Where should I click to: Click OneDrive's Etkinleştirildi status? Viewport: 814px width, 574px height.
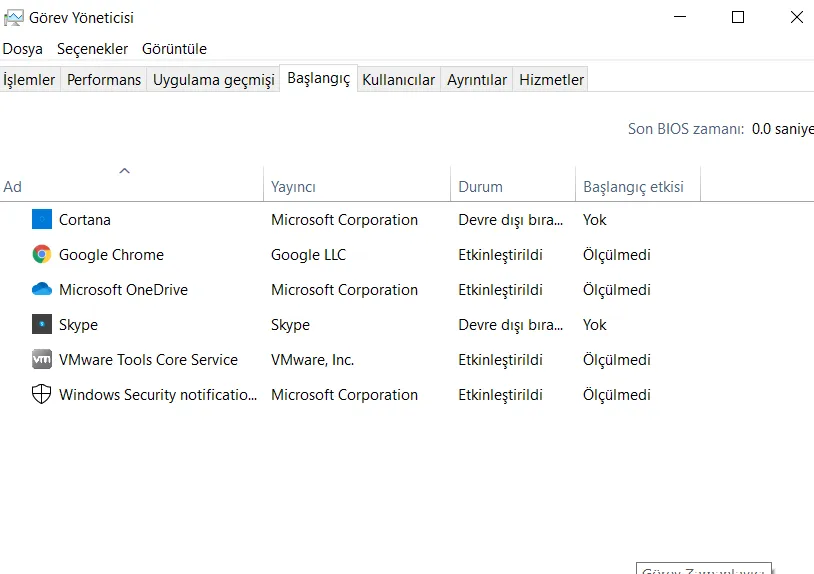500,290
